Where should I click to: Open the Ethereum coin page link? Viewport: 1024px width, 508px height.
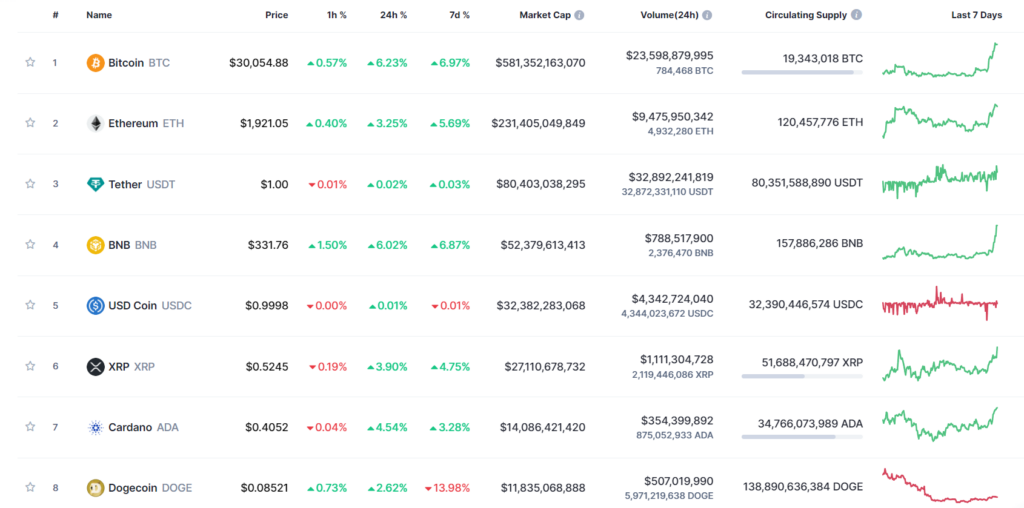tap(135, 123)
